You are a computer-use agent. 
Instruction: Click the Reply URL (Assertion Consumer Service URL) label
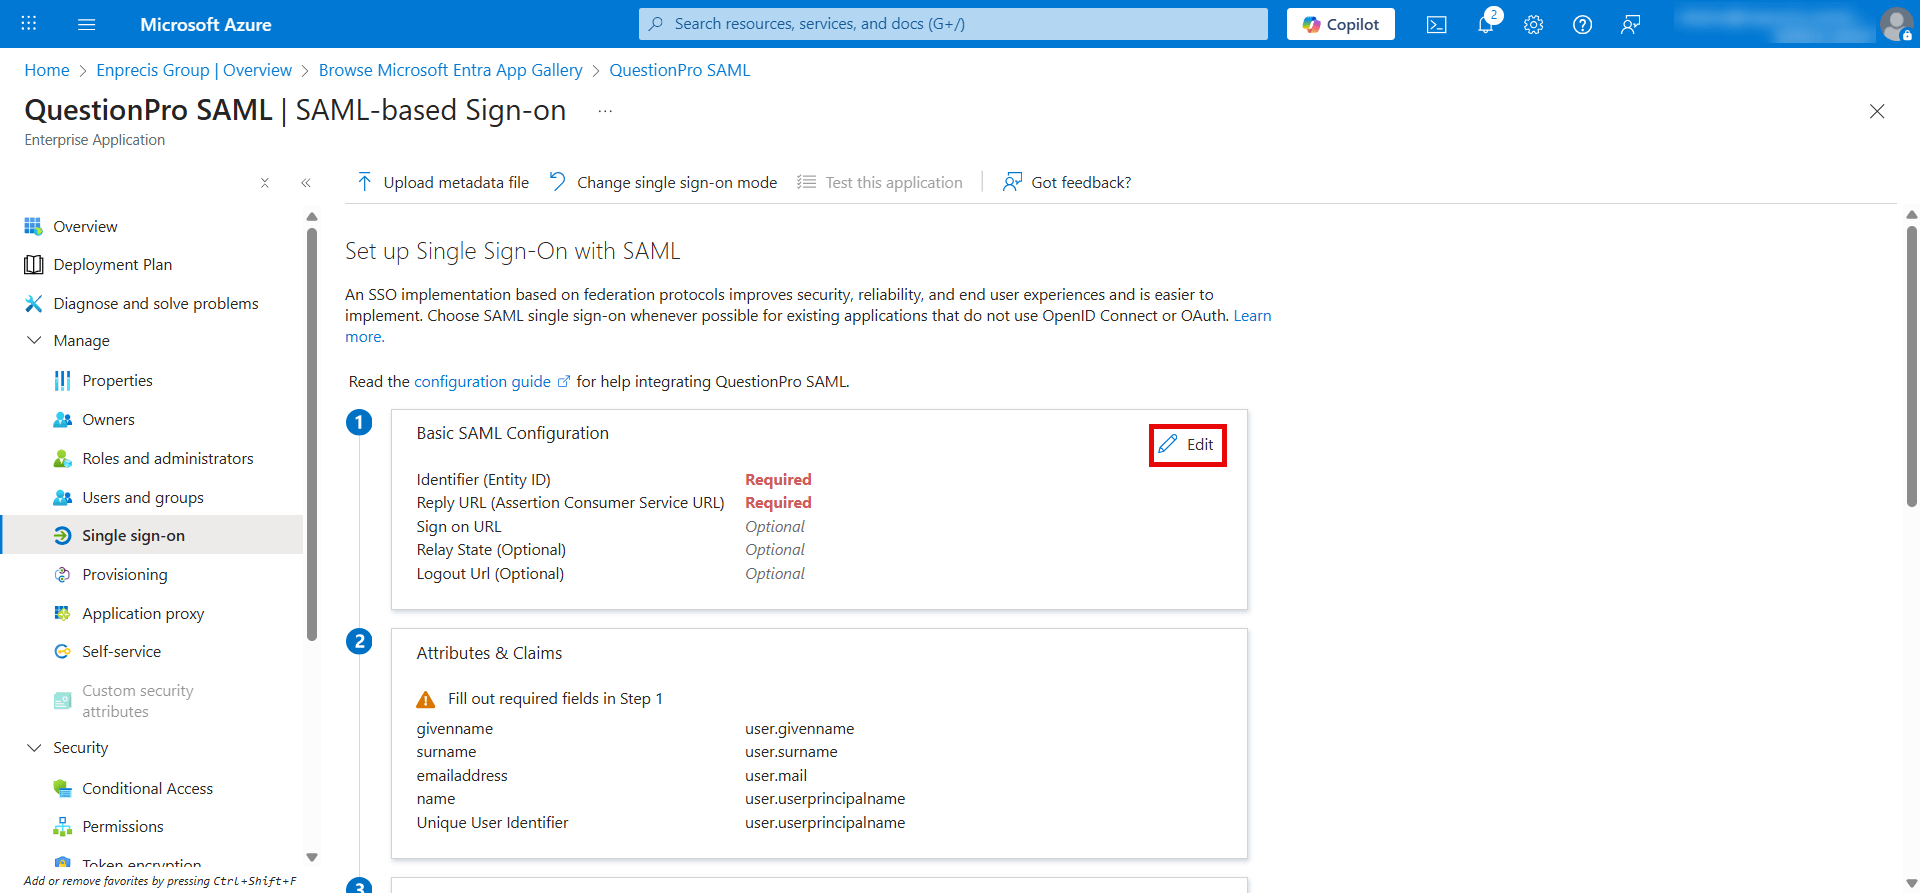click(570, 502)
